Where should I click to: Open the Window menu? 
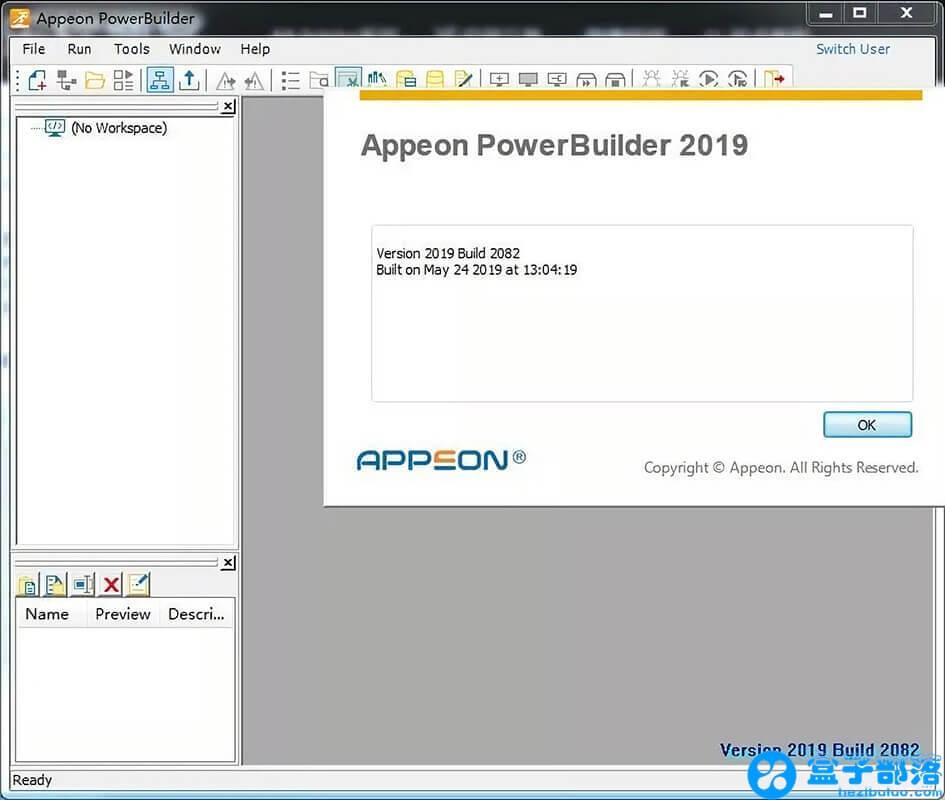pos(194,48)
